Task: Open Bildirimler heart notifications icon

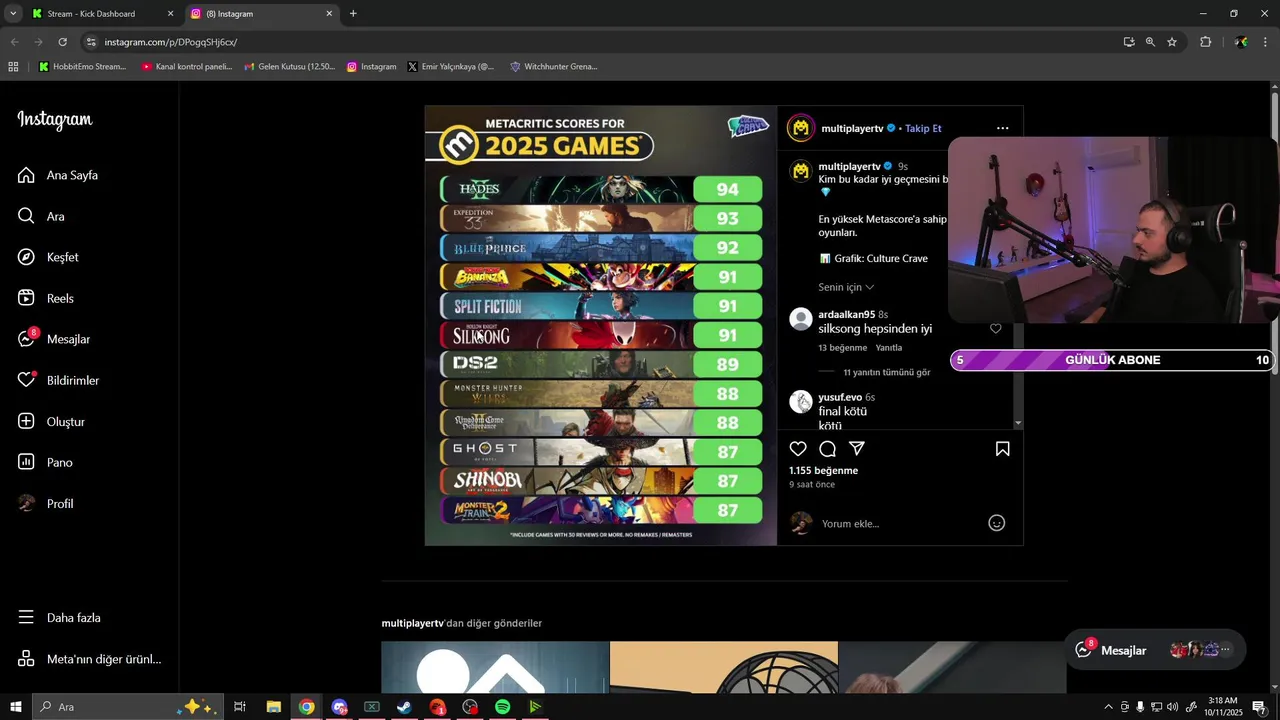Action: tap(26, 380)
